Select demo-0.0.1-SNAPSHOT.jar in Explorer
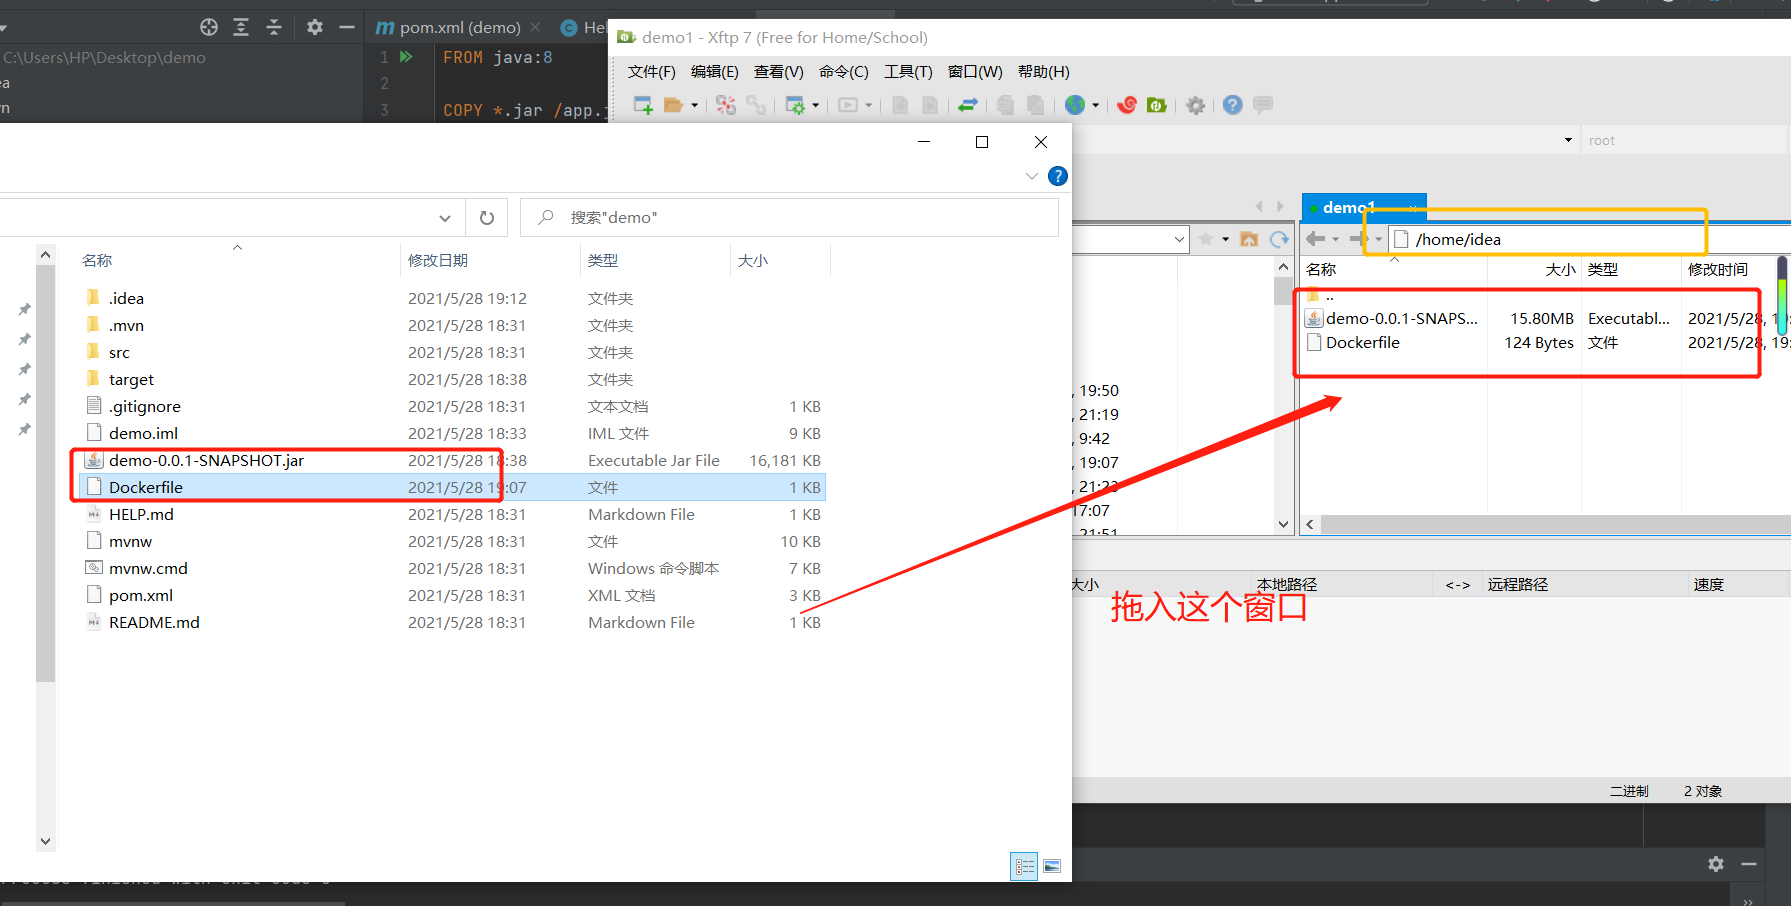Screen dimensions: 1791x906 [x=206, y=460]
